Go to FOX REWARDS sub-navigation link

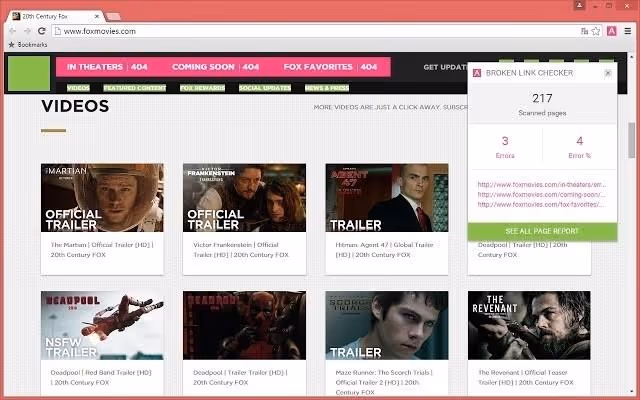pos(202,88)
